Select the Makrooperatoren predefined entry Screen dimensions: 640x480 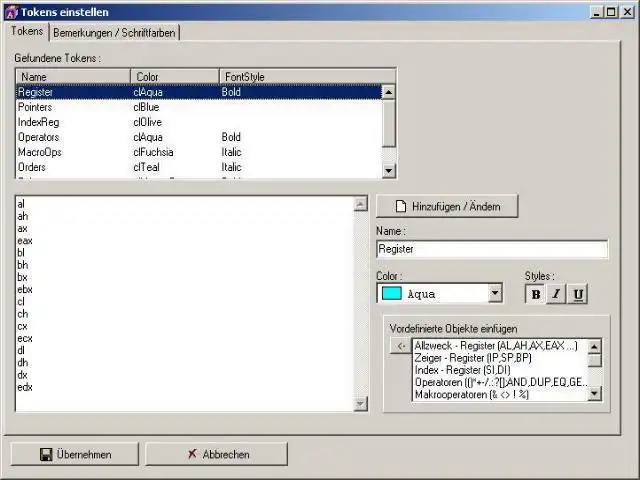coord(500,395)
